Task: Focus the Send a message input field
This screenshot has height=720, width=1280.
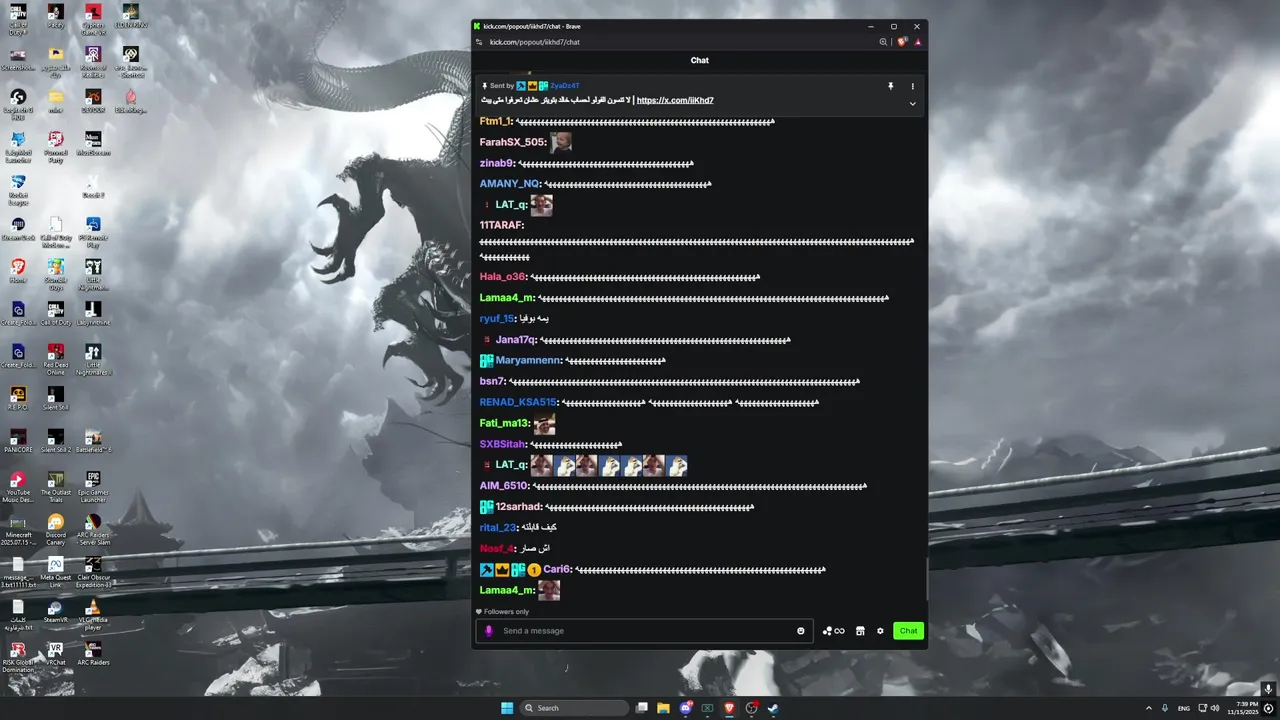Action: click(x=645, y=631)
